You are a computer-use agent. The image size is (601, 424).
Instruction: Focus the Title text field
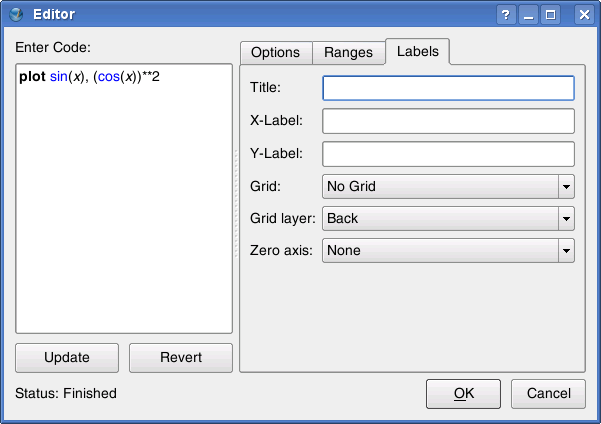[448, 88]
